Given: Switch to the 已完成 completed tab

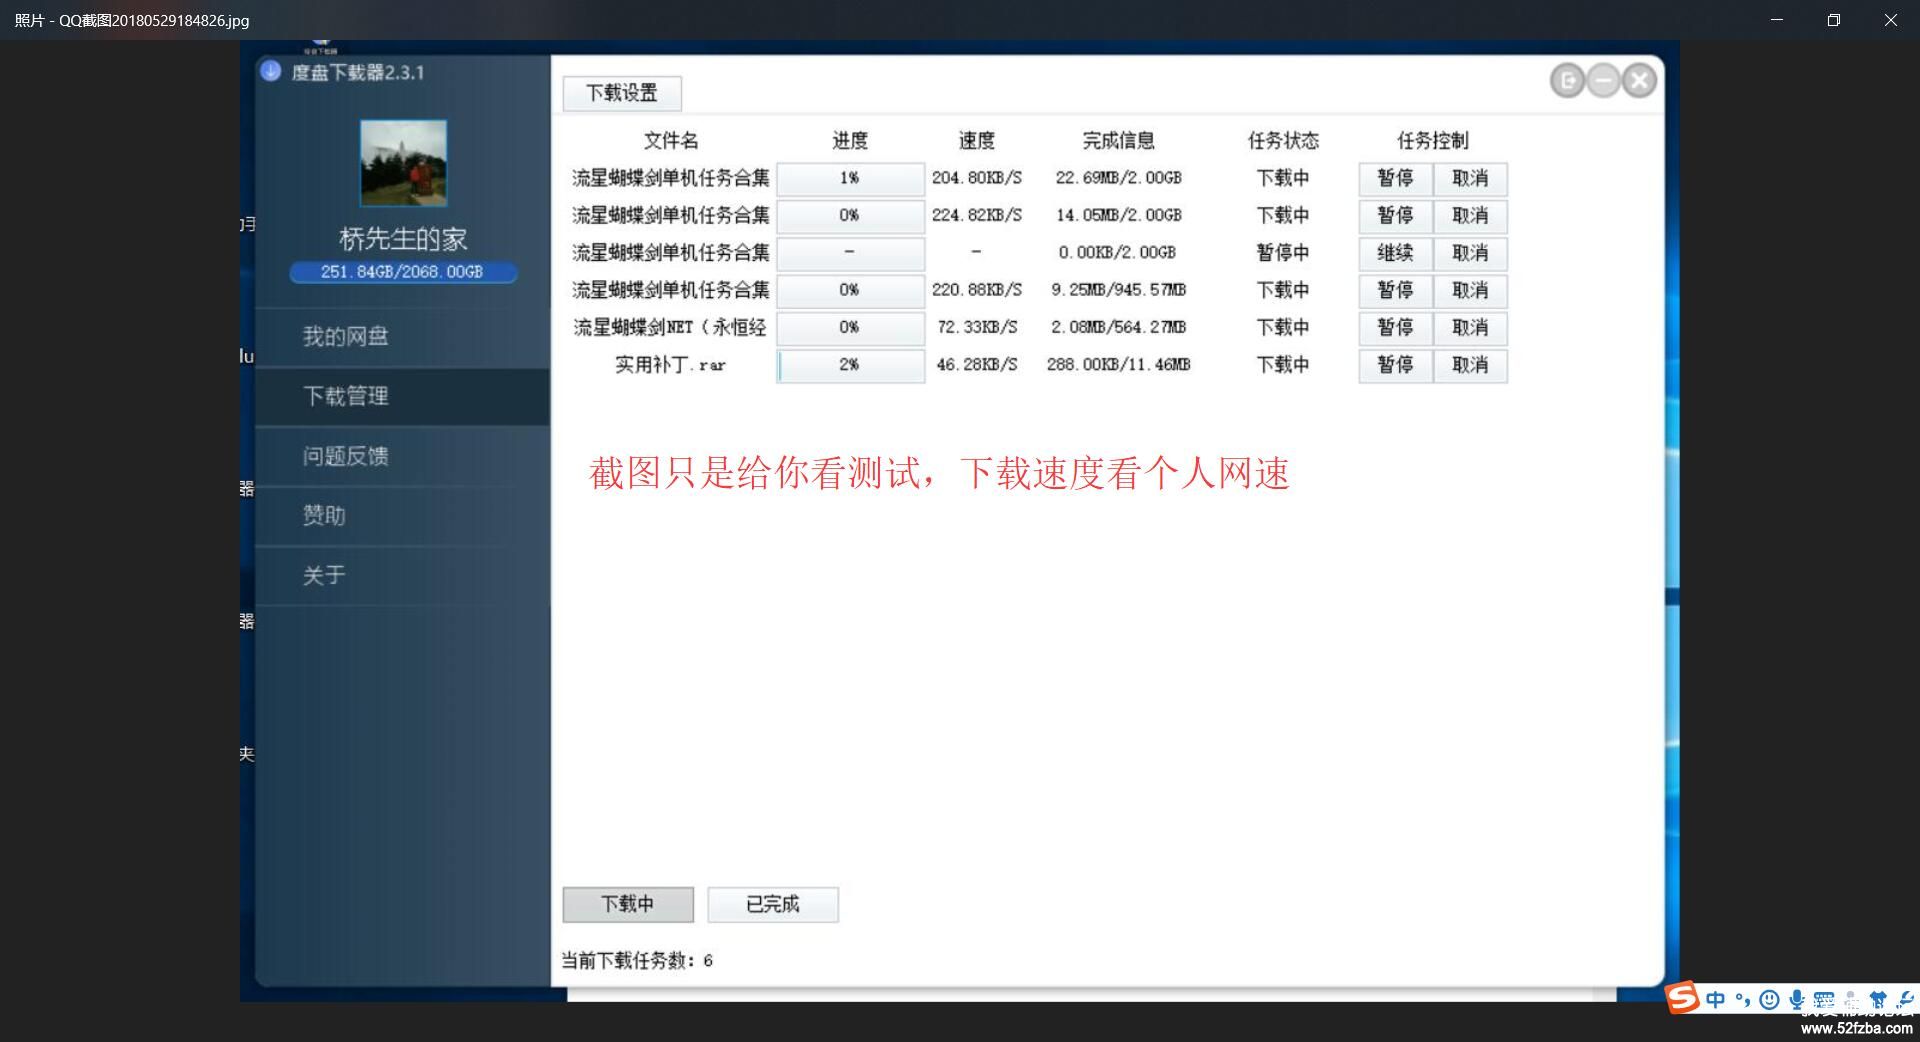Looking at the screenshot, I should 772,904.
